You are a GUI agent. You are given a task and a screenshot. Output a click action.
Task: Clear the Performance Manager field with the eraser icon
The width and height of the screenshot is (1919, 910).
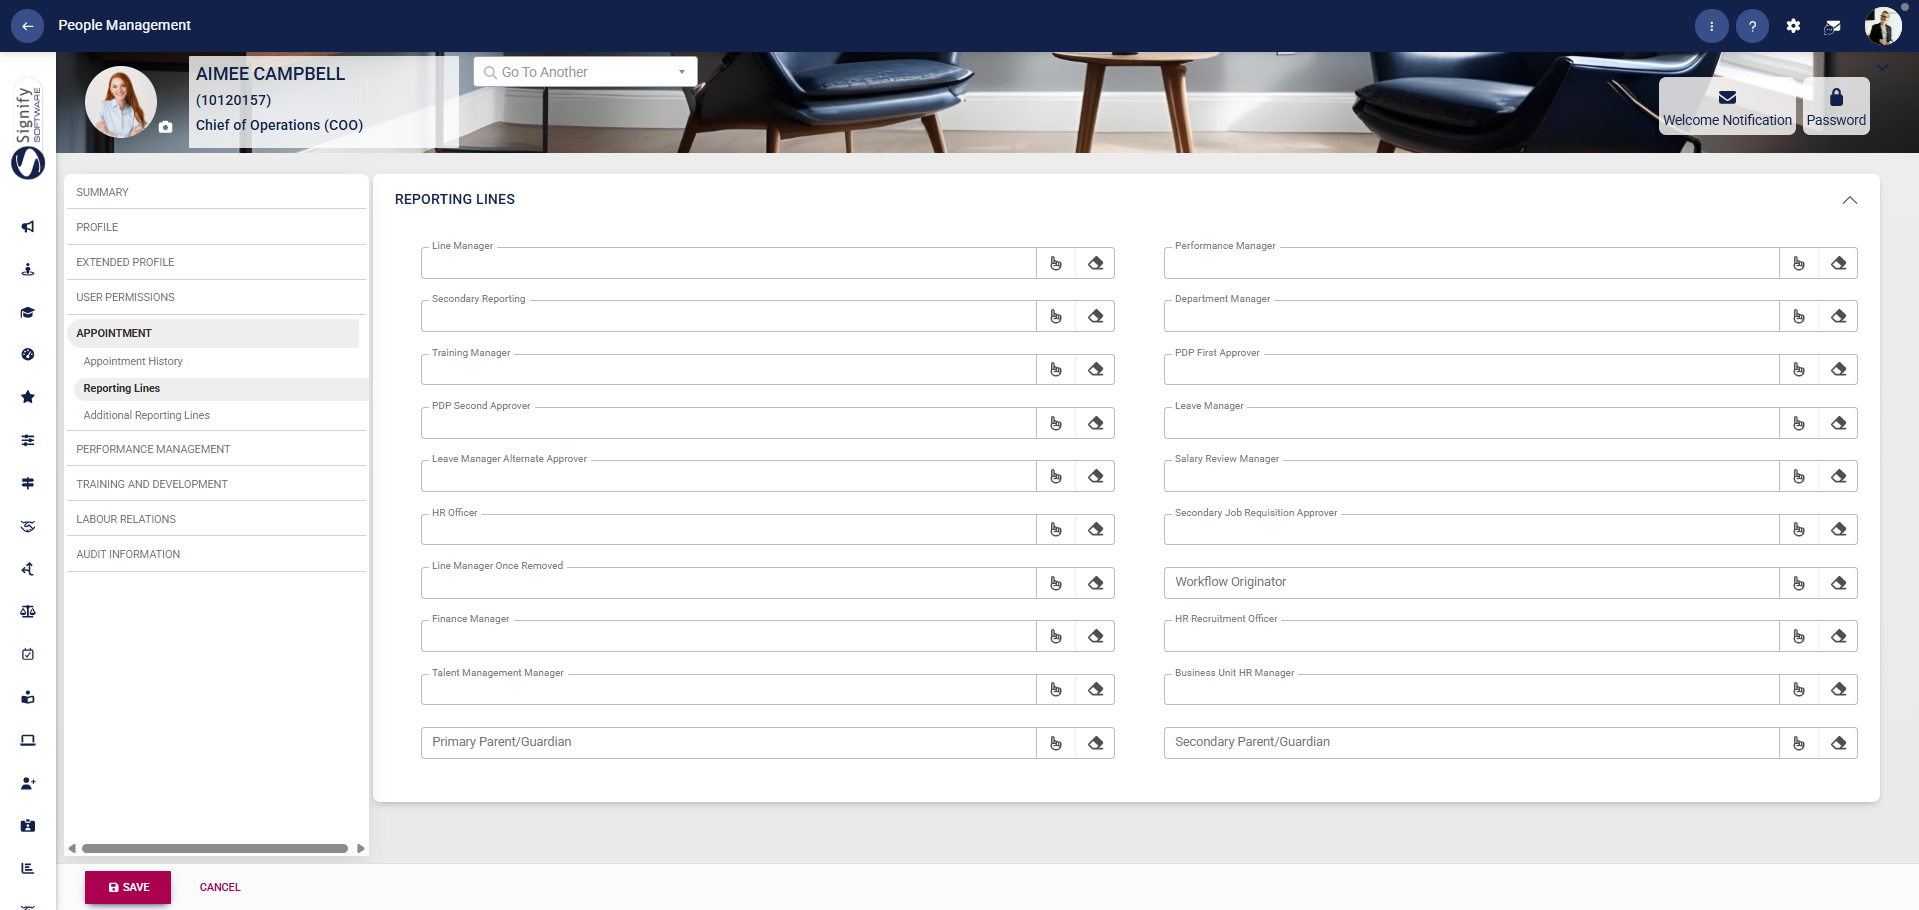[1839, 263]
